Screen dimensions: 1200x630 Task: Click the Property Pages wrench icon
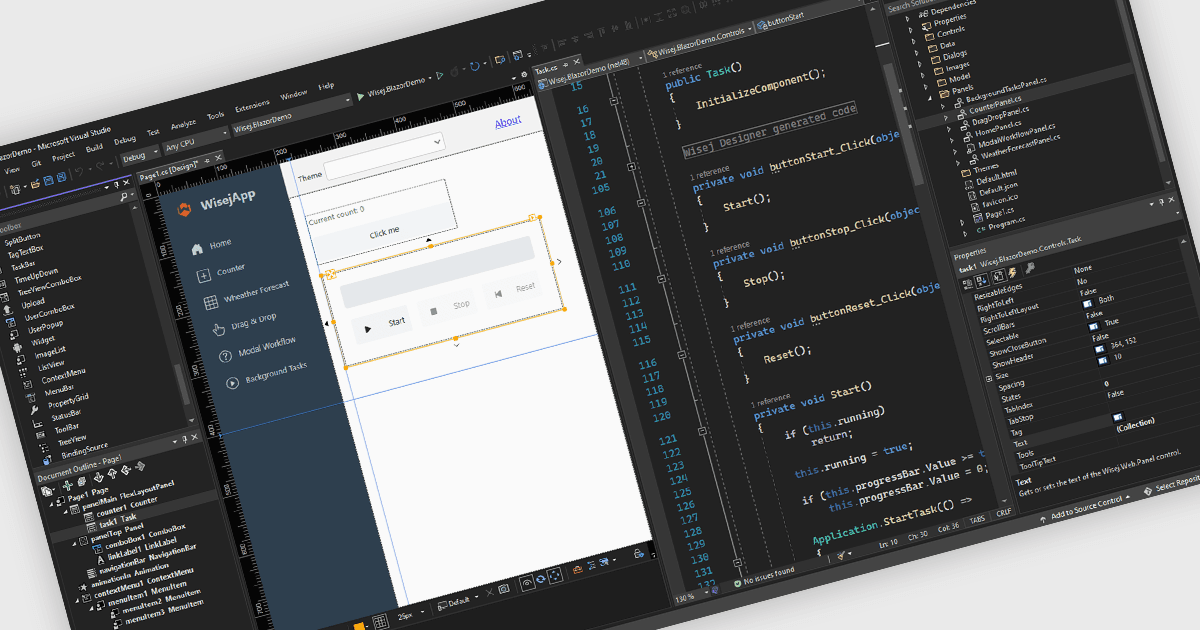(x=1029, y=269)
